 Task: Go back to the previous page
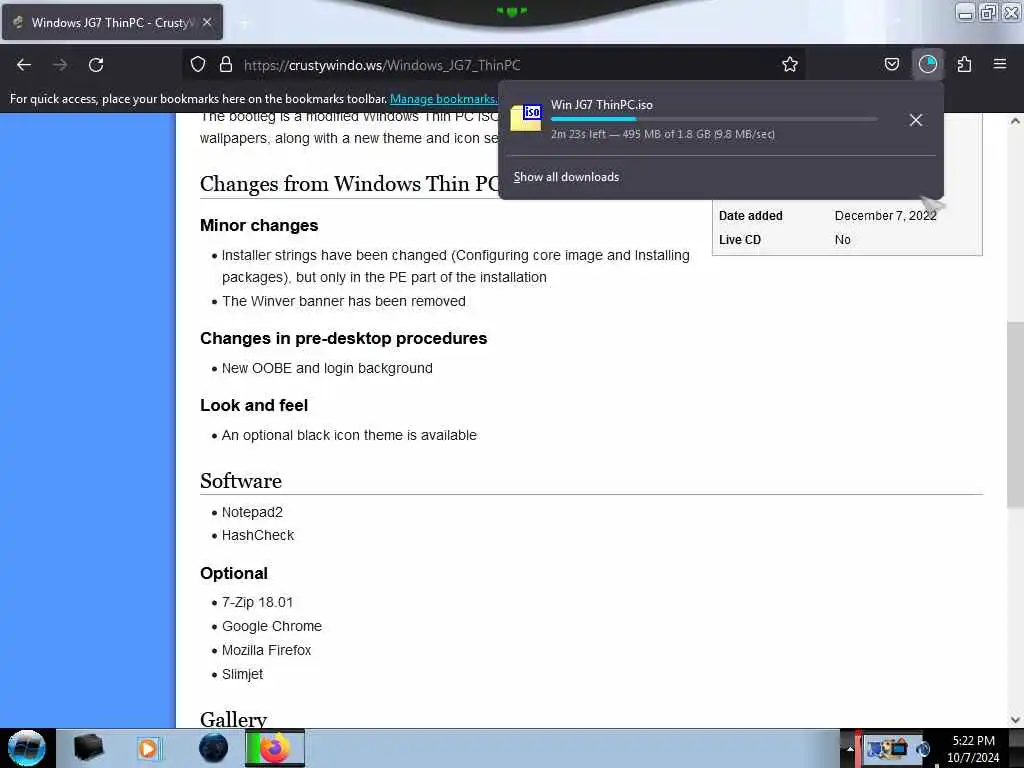[24, 65]
